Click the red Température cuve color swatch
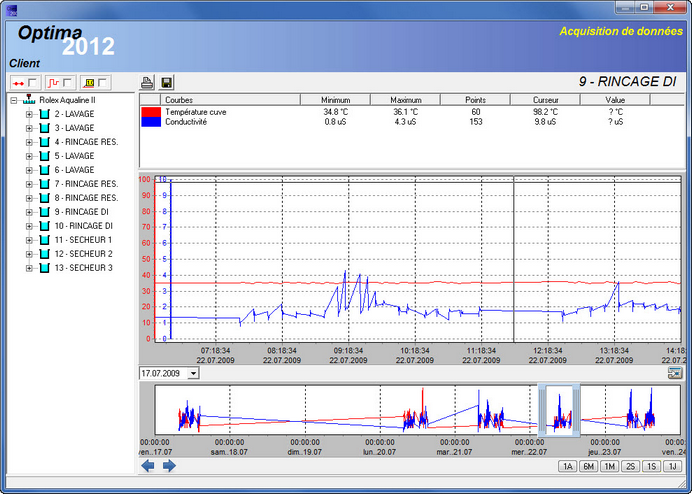The width and height of the screenshot is (692, 494). tap(151, 112)
